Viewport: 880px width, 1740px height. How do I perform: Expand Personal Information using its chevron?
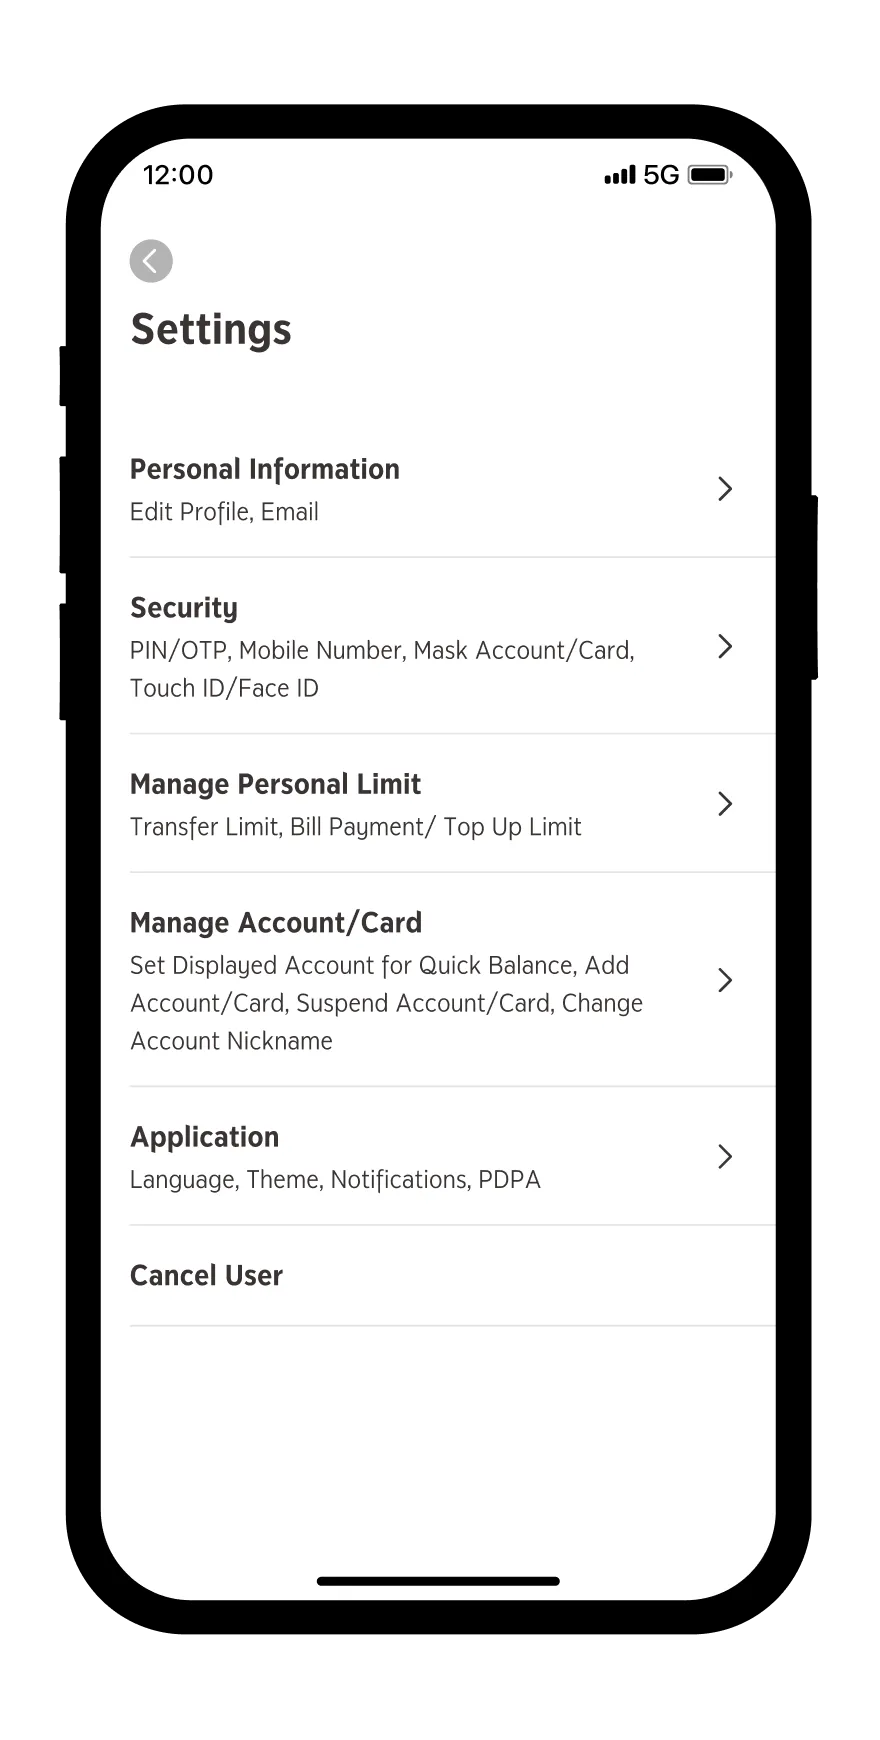(725, 489)
